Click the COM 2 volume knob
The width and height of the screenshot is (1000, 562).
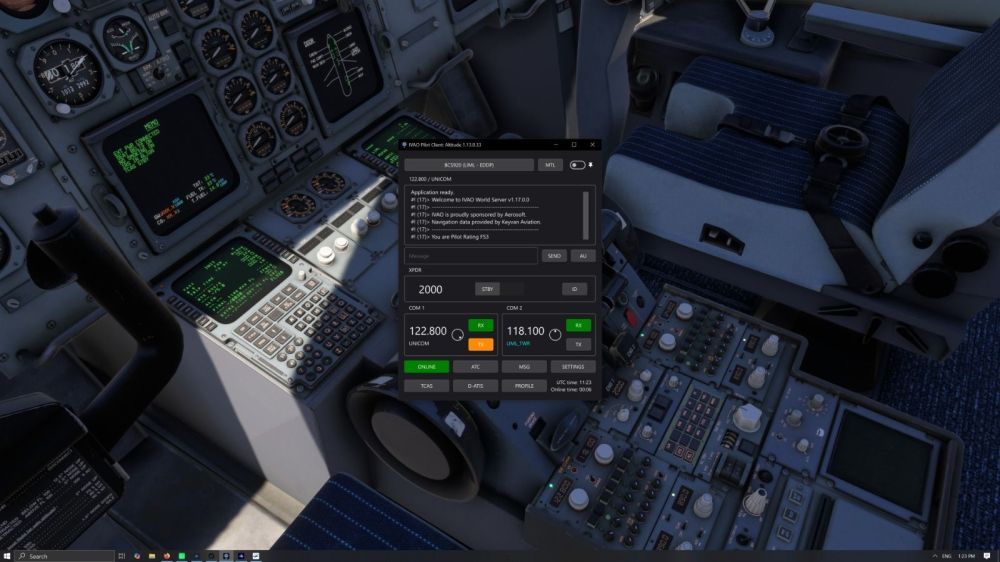[x=555, y=335]
